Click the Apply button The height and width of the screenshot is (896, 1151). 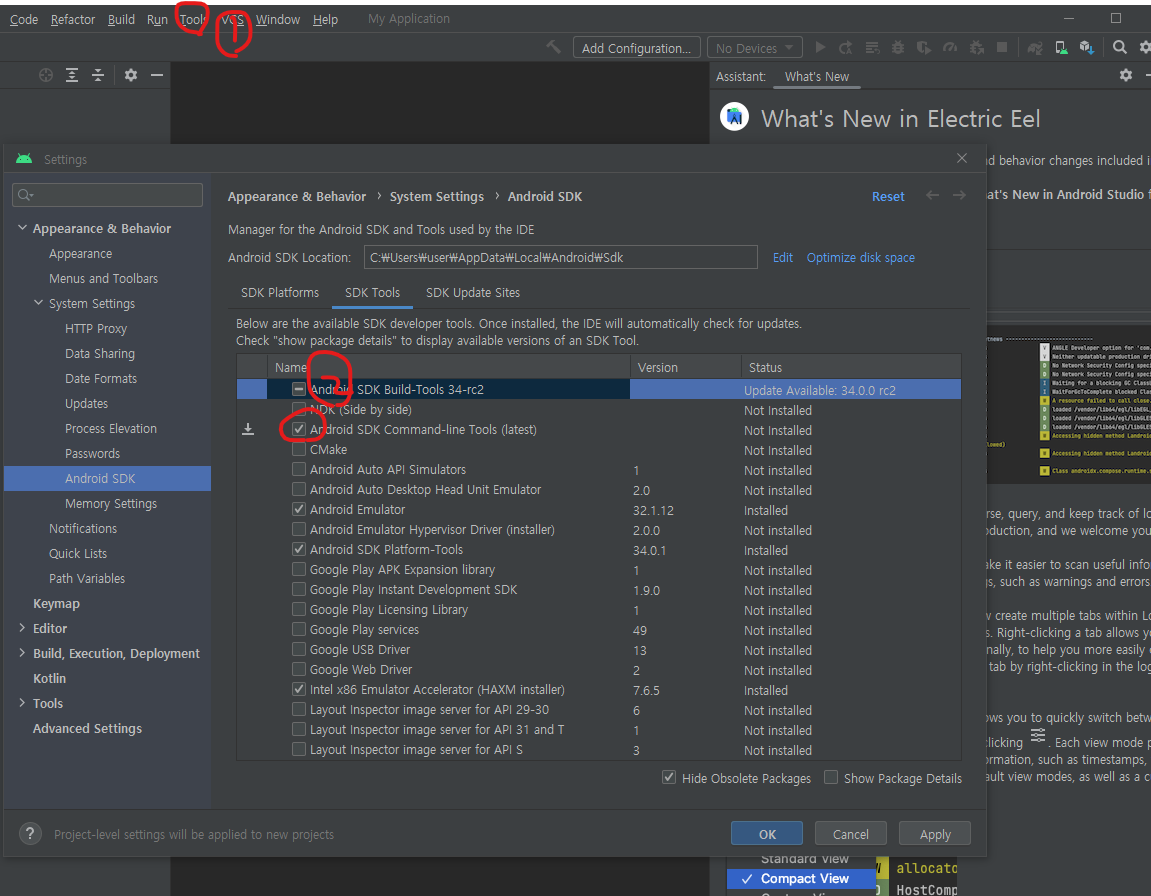(x=934, y=834)
